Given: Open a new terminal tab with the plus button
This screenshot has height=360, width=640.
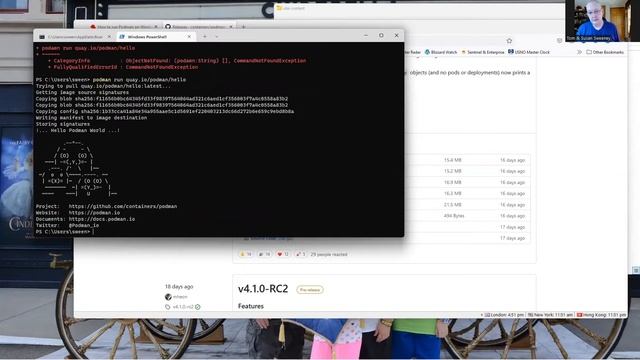Looking at the screenshot, I should point(205,37).
